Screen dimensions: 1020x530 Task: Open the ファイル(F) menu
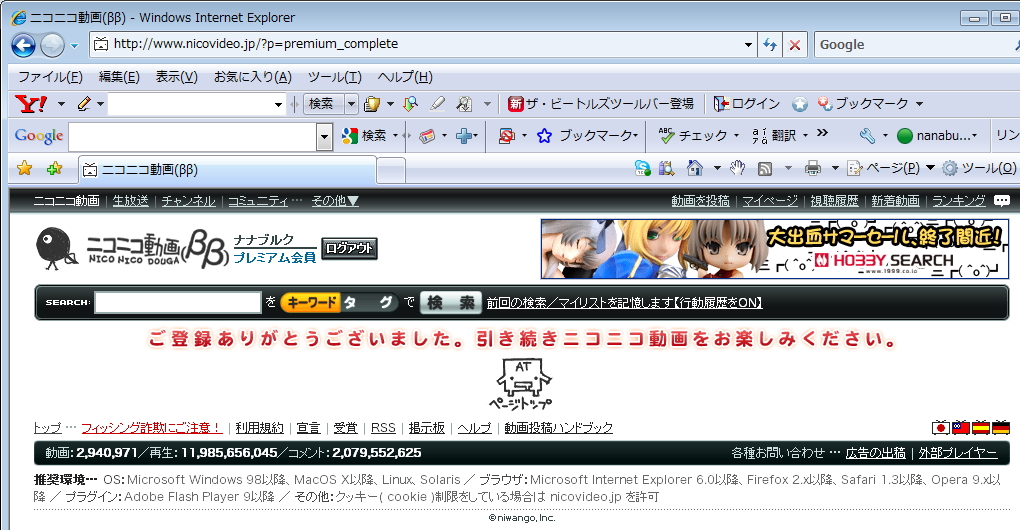point(50,77)
